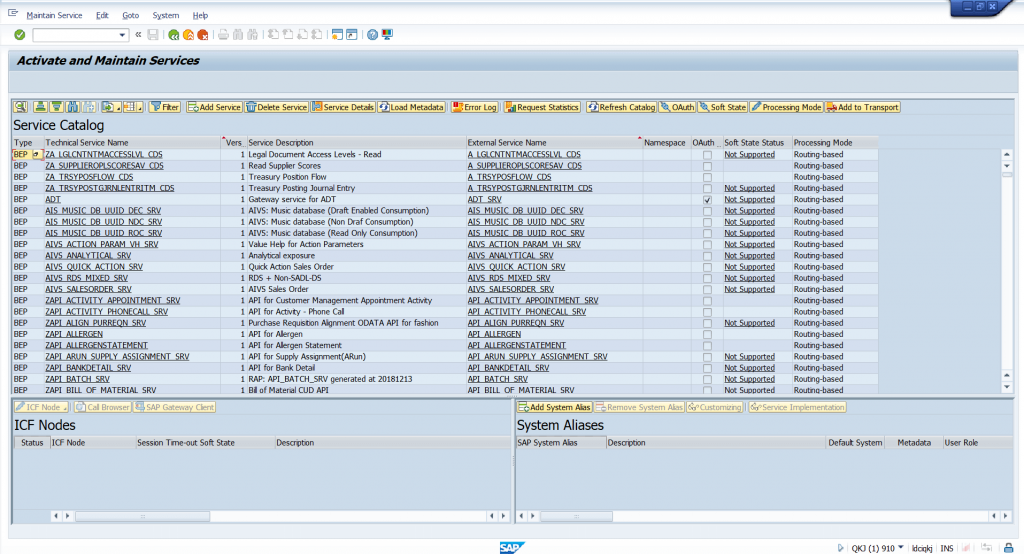Viewport: 1024px width, 554px height.
Task: Click the Sort Descending icon
Action: click(56, 107)
